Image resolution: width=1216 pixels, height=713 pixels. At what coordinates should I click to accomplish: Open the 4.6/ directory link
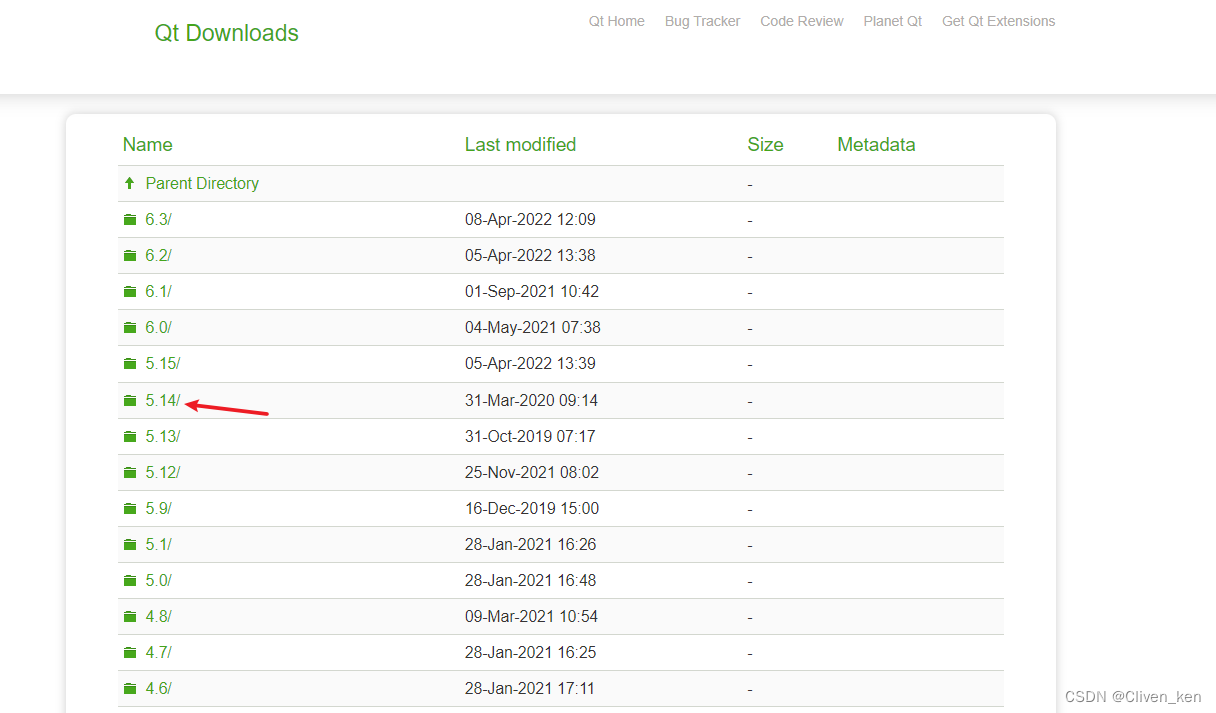click(159, 688)
